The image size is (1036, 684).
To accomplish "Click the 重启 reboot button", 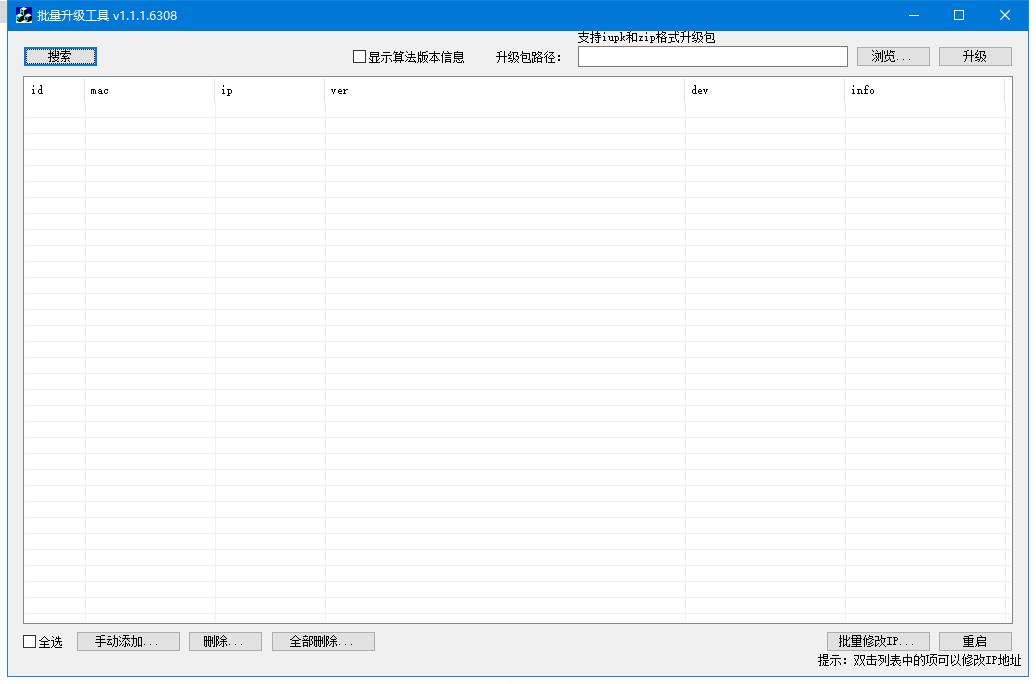I will point(975,642).
